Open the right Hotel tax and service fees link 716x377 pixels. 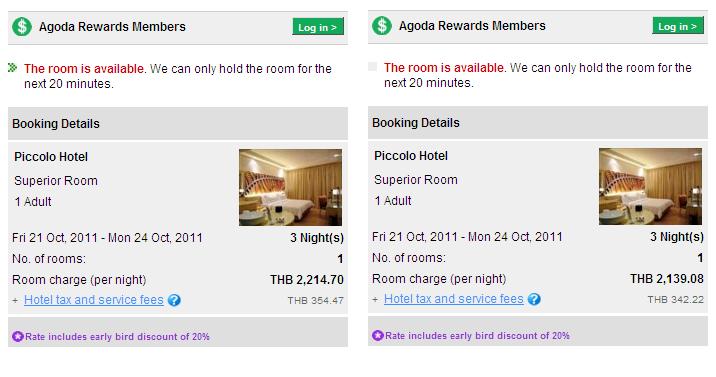click(453, 299)
